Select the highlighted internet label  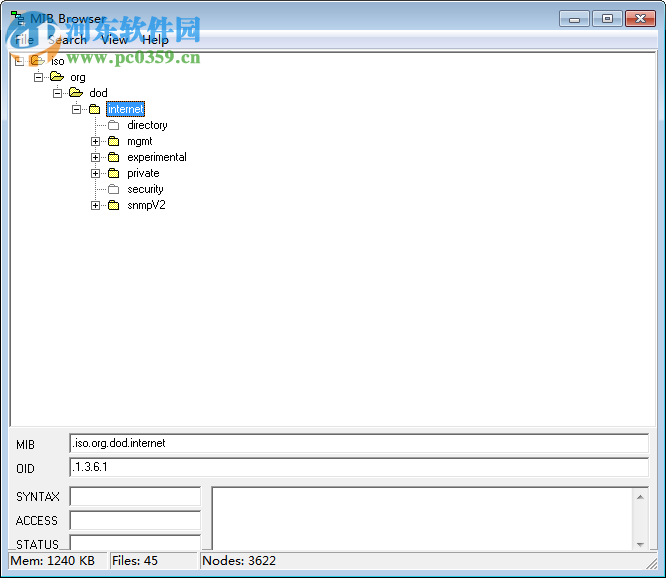pyautogui.click(x=125, y=109)
